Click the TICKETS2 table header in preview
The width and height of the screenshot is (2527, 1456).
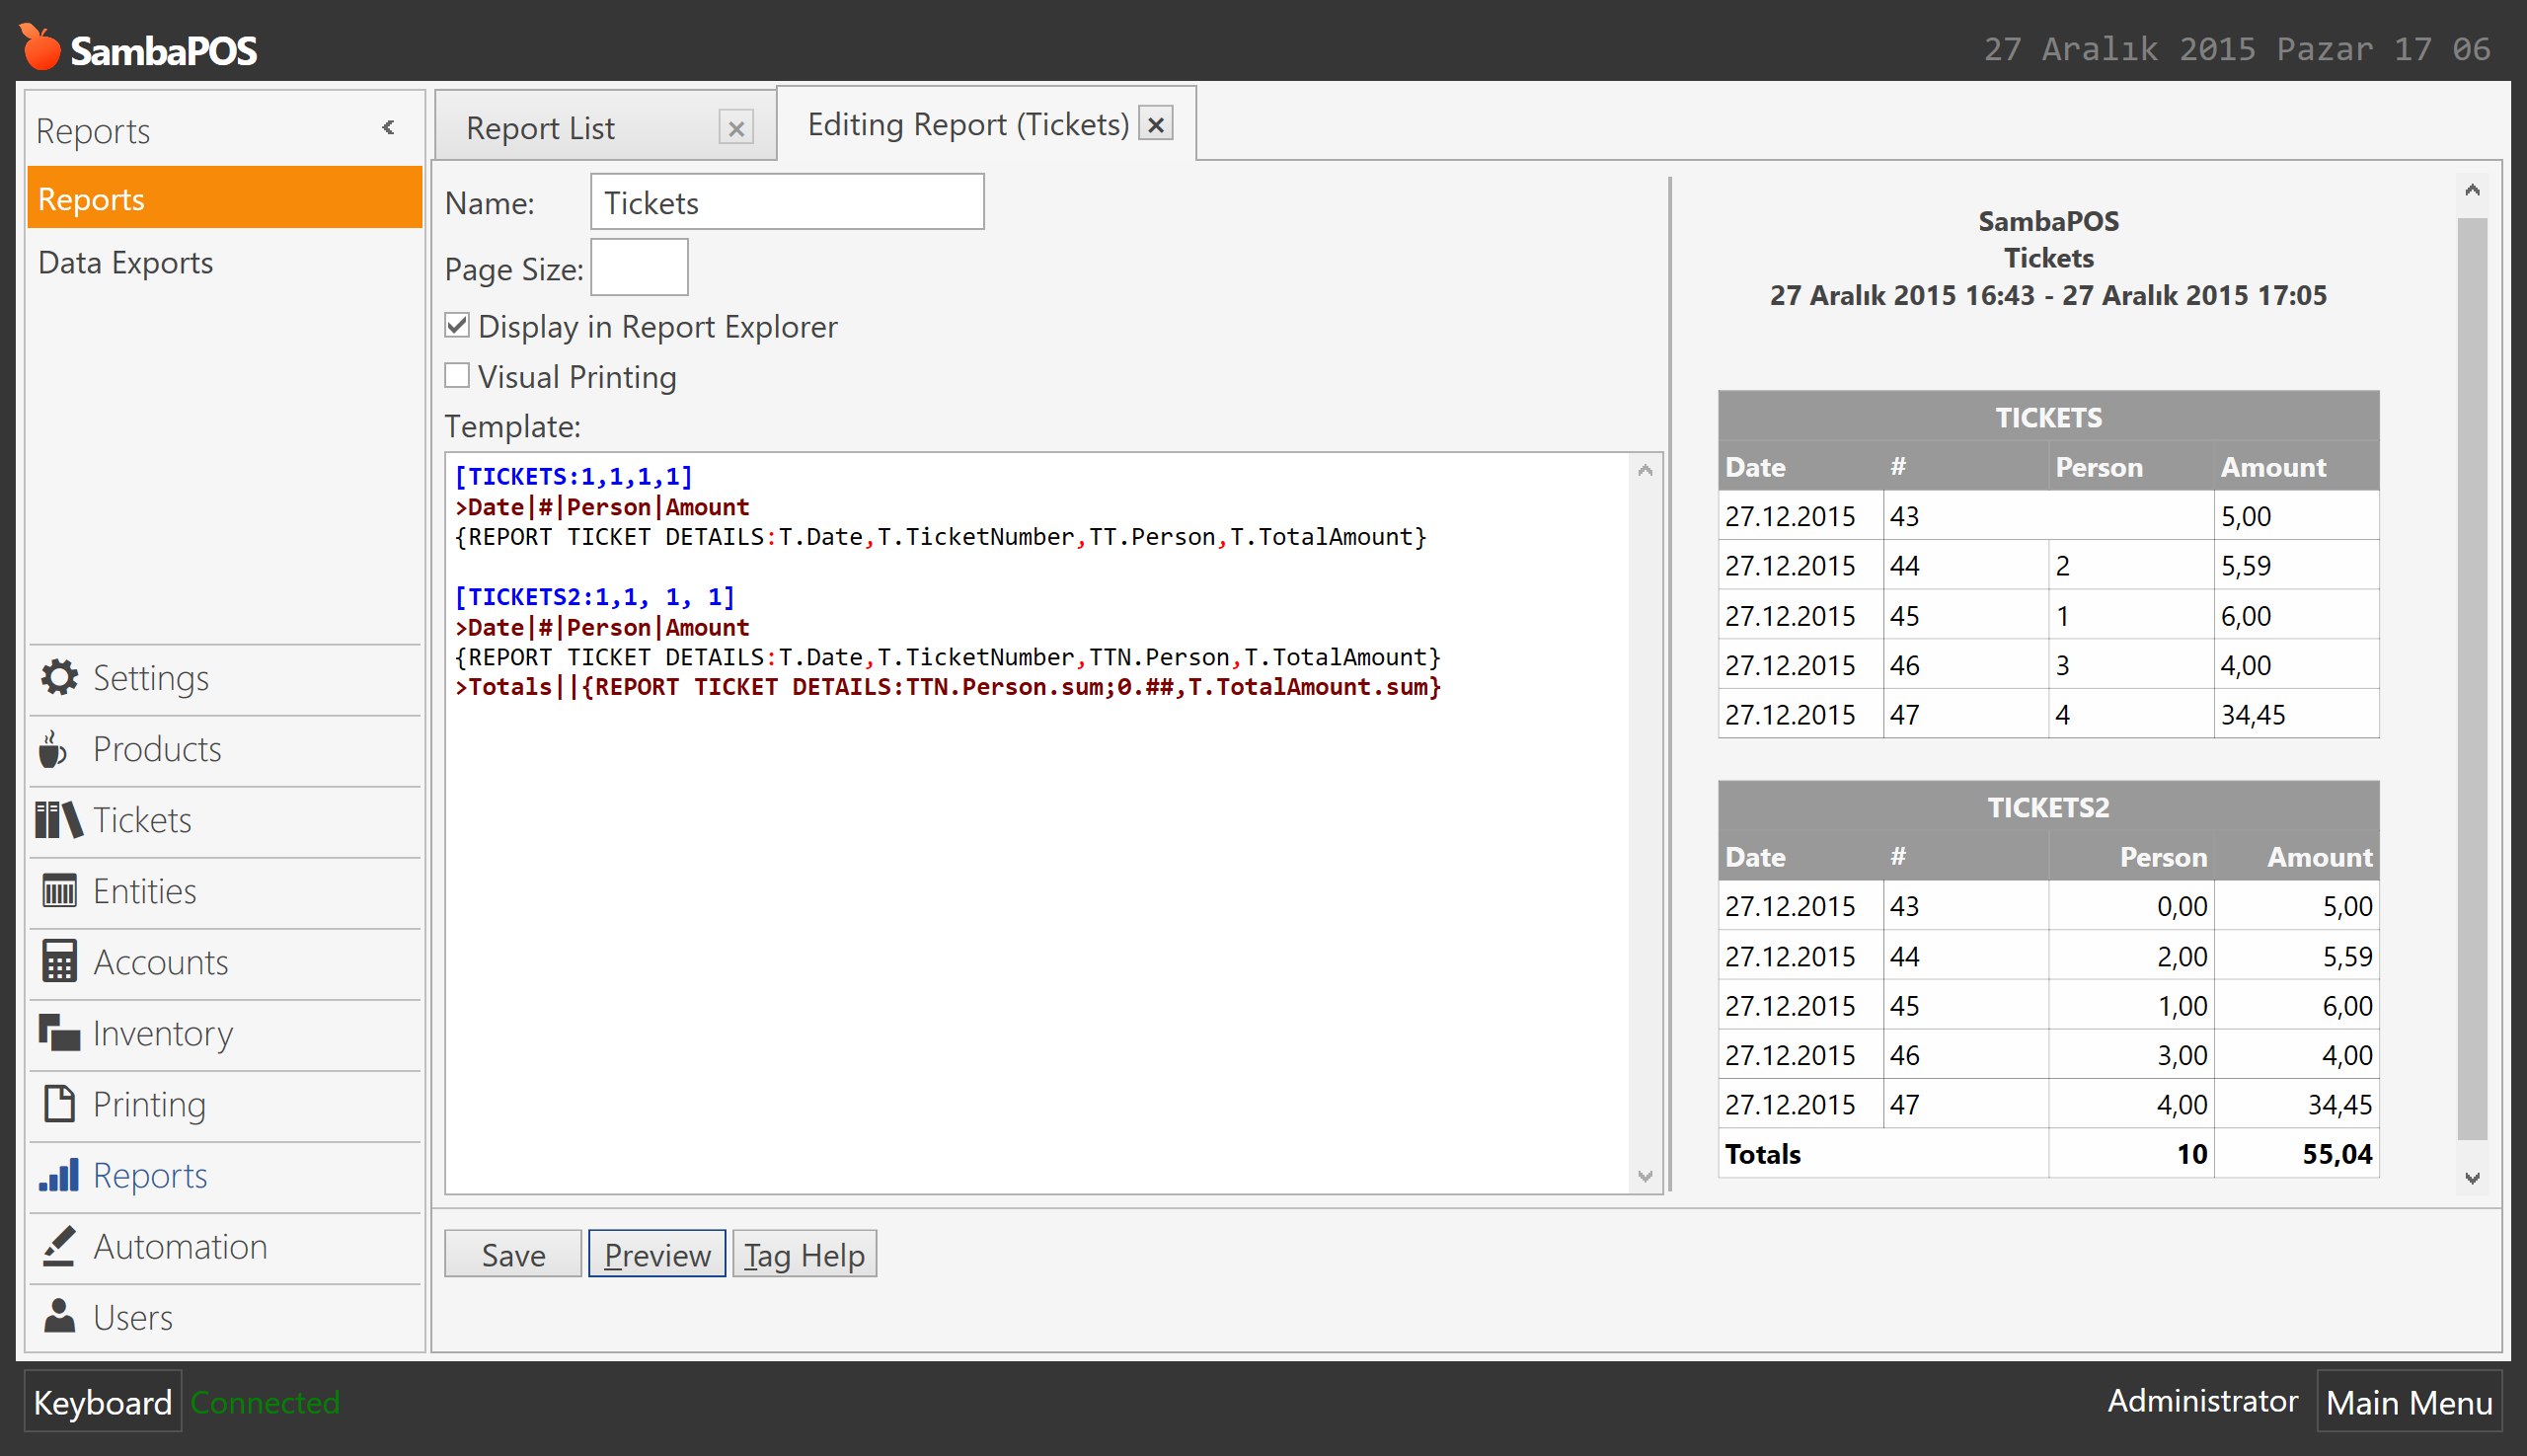click(2048, 807)
